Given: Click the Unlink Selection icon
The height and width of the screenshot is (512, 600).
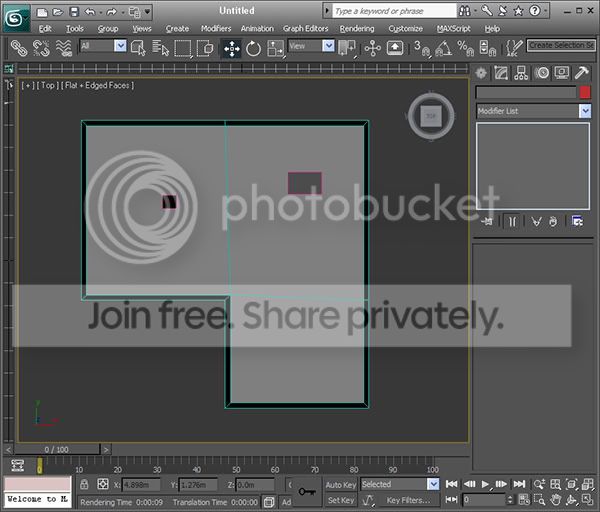Looking at the screenshot, I should [41, 49].
